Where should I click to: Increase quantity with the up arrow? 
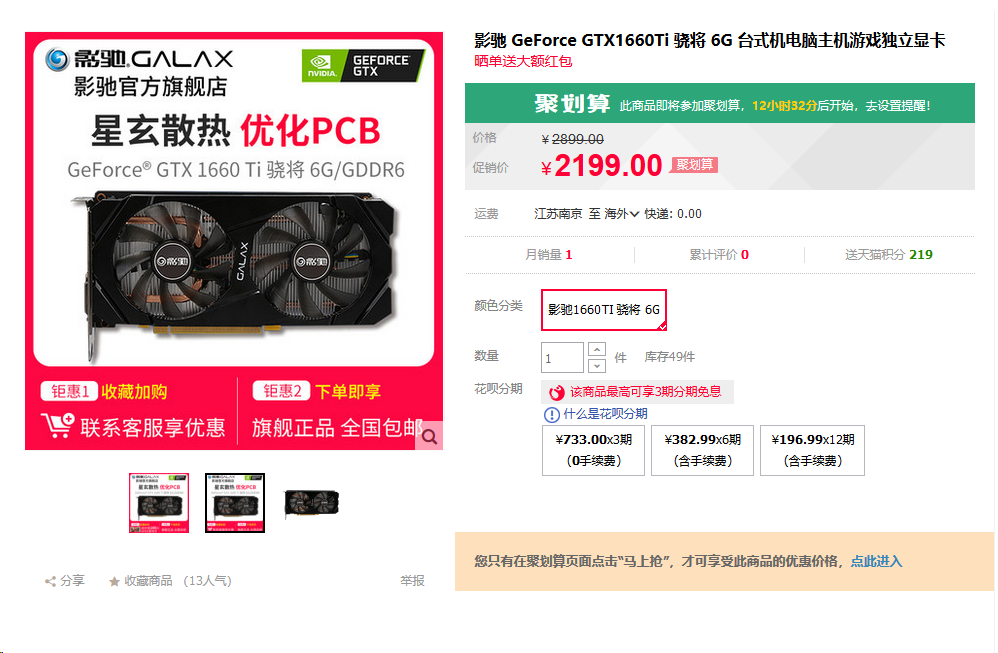596,349
